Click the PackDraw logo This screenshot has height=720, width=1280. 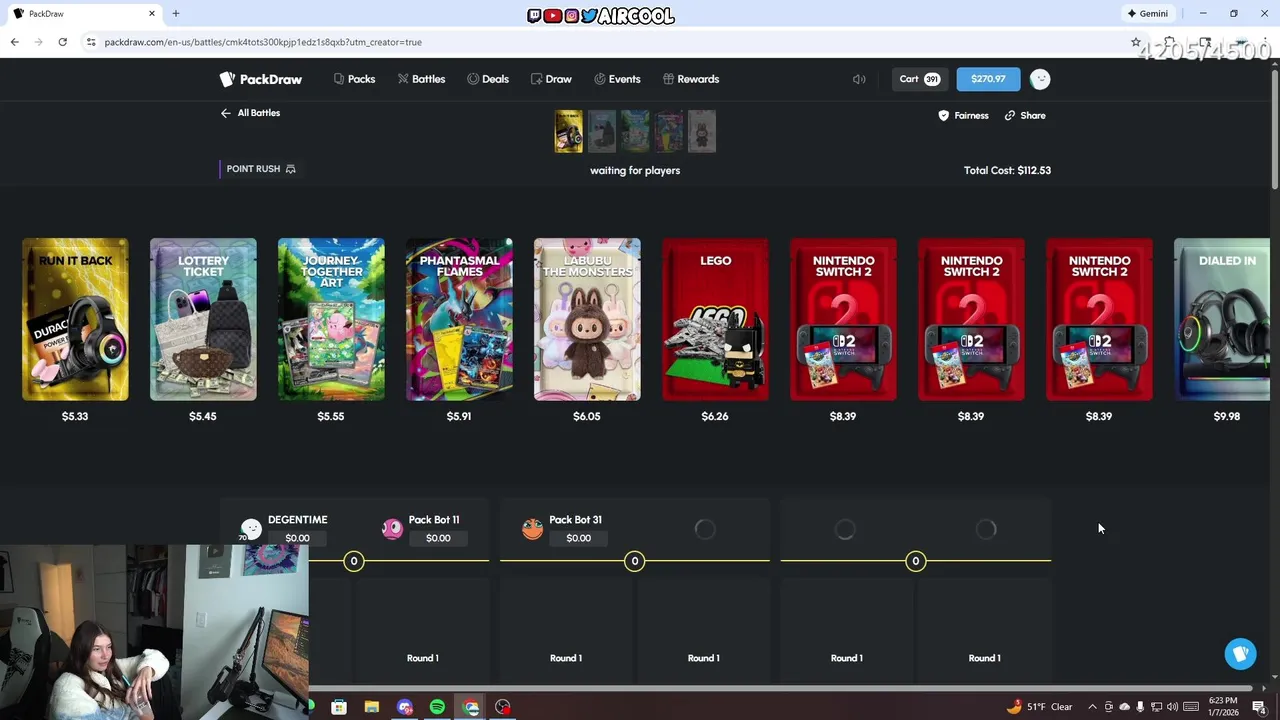tap(260, 79)
